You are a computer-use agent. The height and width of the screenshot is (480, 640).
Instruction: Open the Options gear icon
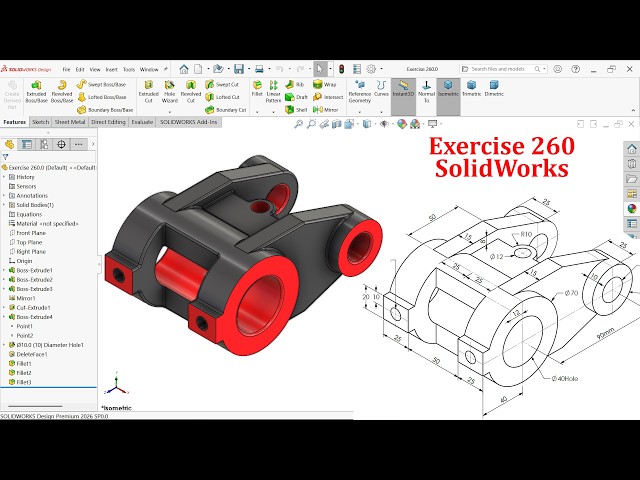(x=371, y=69)
